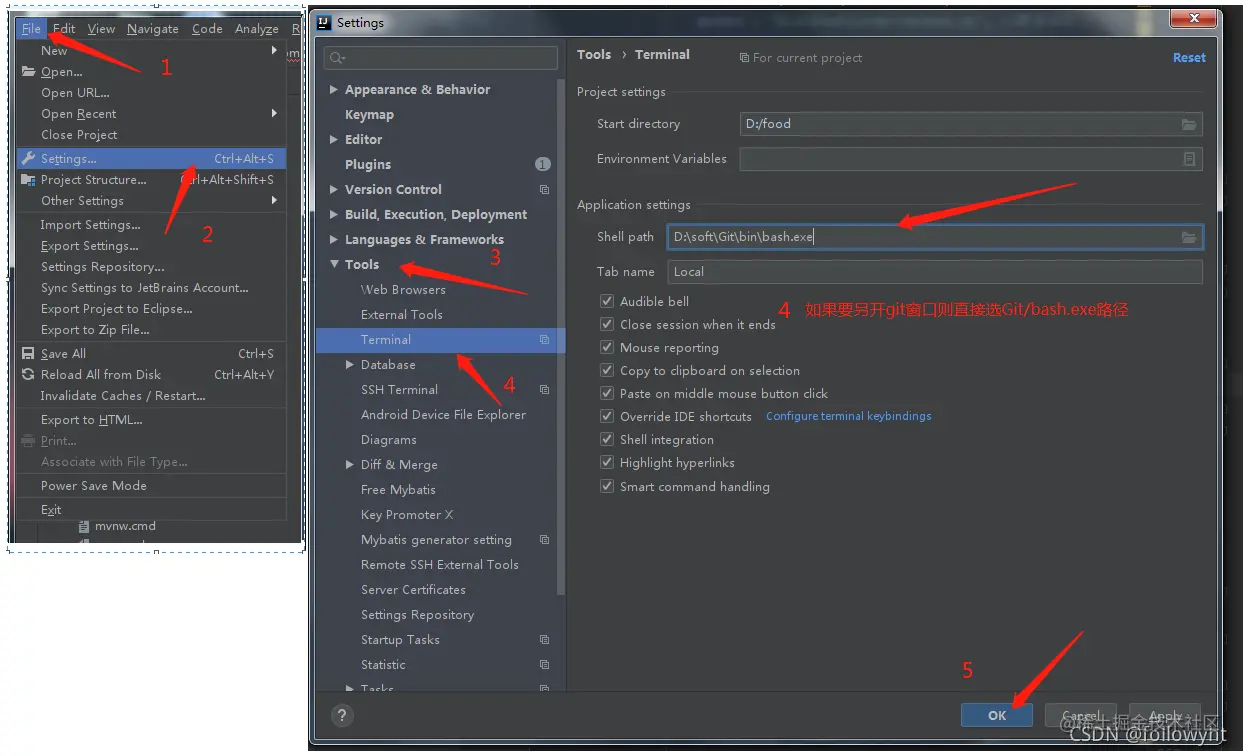Toggle Smart command handling checkbox

pos(606,486)
